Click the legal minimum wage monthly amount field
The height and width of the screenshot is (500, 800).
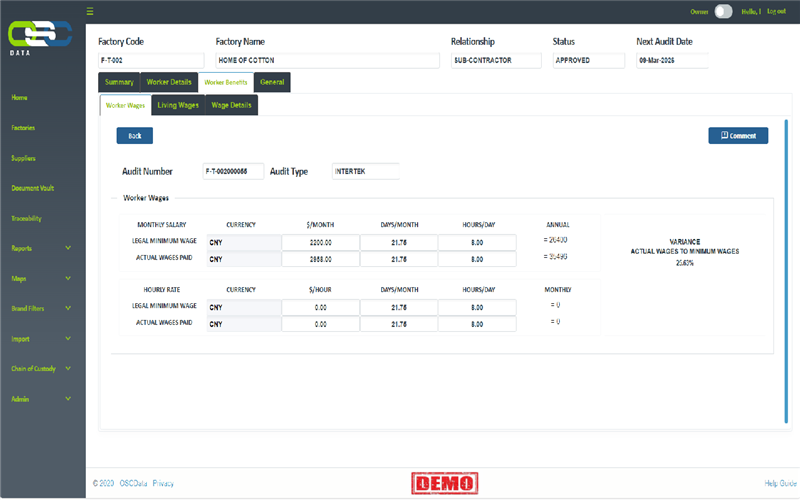tap(320, 242)
